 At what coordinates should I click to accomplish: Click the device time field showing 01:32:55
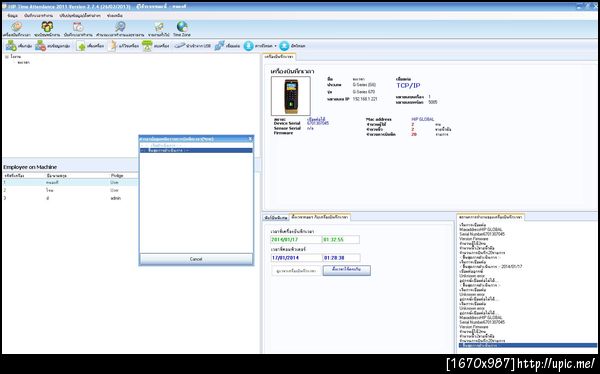[341, 240]
